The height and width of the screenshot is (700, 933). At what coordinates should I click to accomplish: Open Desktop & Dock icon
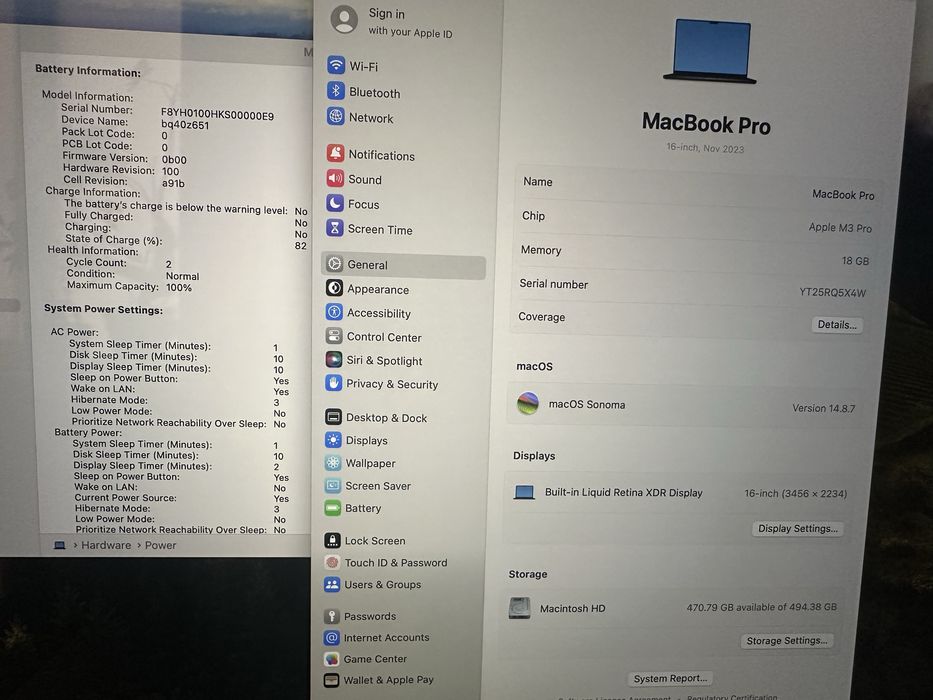333,417
